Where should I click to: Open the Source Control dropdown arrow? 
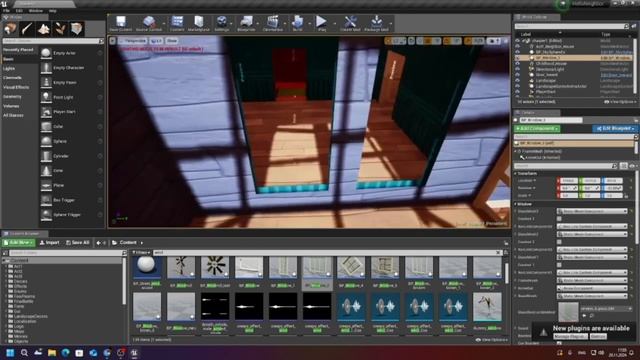(x=164, y=23)
